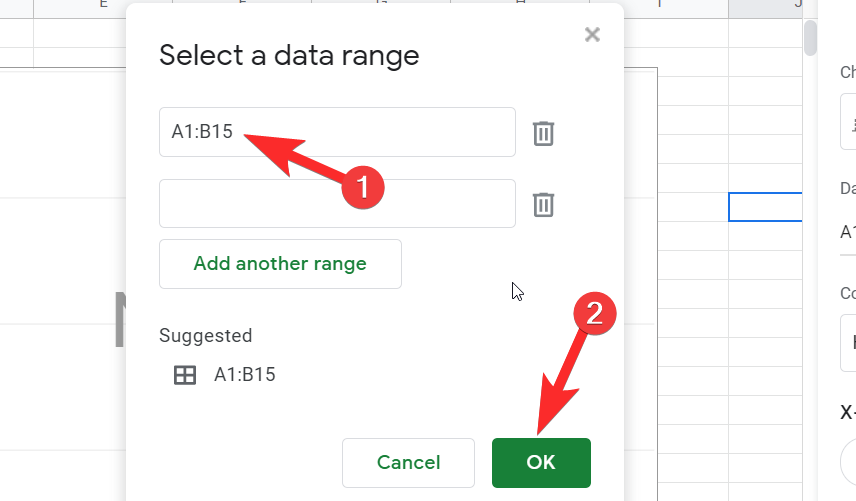Screen dimensions: 856x501
Task: Close the Select a data range dialog
Action: 592,35
